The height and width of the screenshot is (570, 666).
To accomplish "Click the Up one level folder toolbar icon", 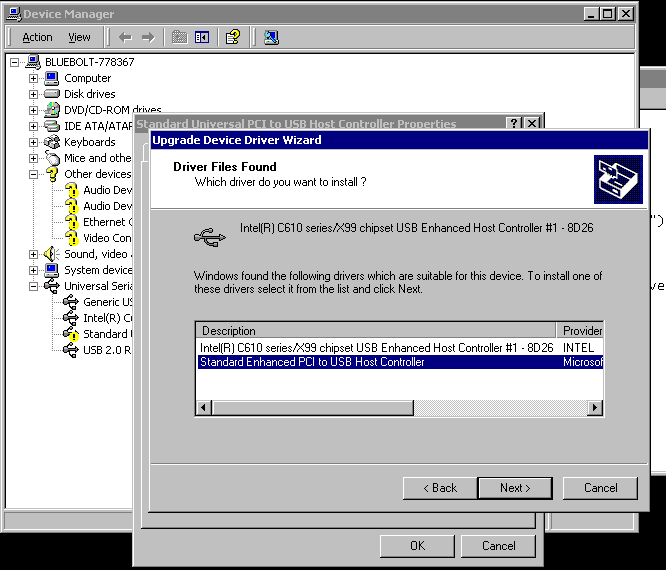I will 180,37.
